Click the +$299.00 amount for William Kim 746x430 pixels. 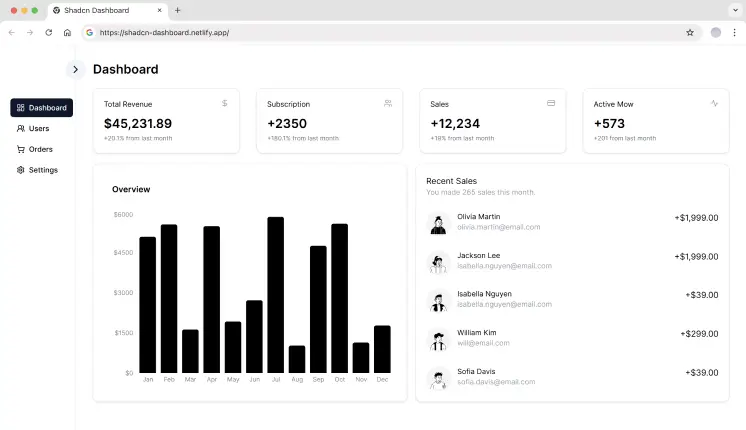tap(699, 334)
